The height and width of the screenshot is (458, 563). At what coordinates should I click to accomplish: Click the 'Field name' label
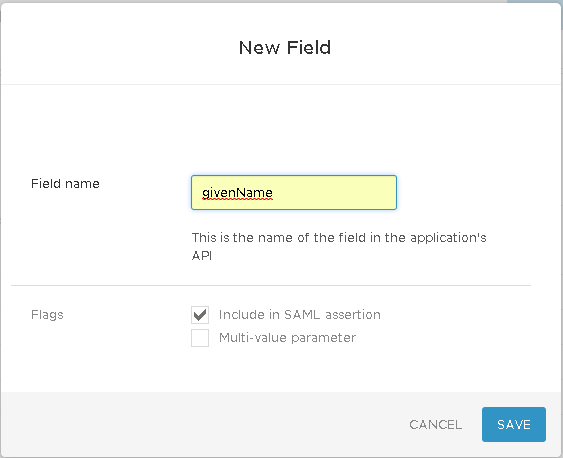tap(65, 183)
